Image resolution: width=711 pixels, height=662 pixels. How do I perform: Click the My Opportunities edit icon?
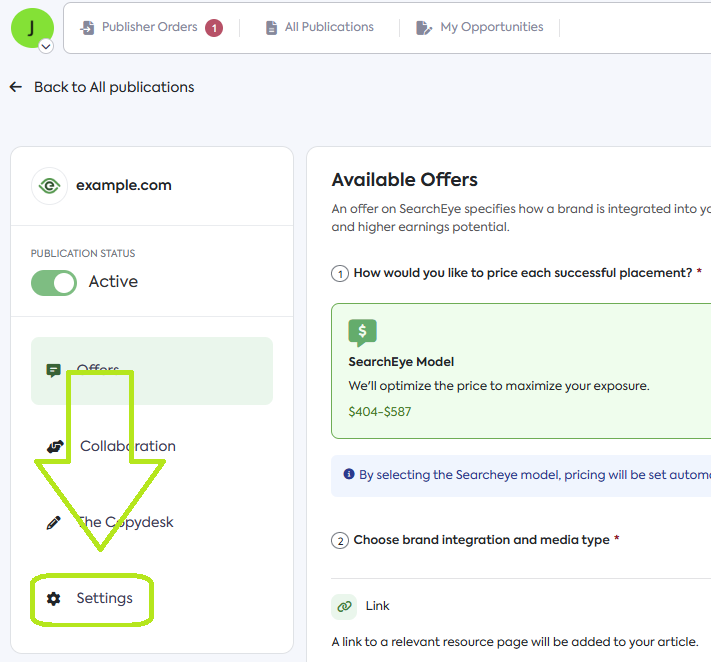click(x=424, y=28)
